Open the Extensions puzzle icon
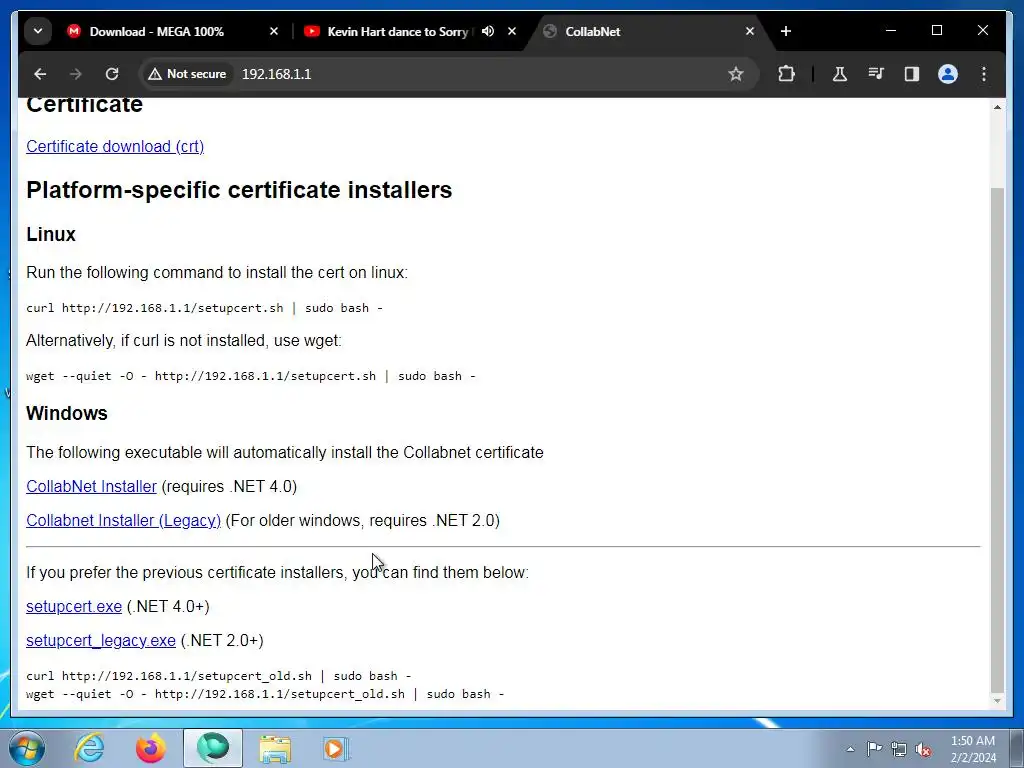Screen dimensions: 1024x768 pyautogui.click(x=786, y=74)
